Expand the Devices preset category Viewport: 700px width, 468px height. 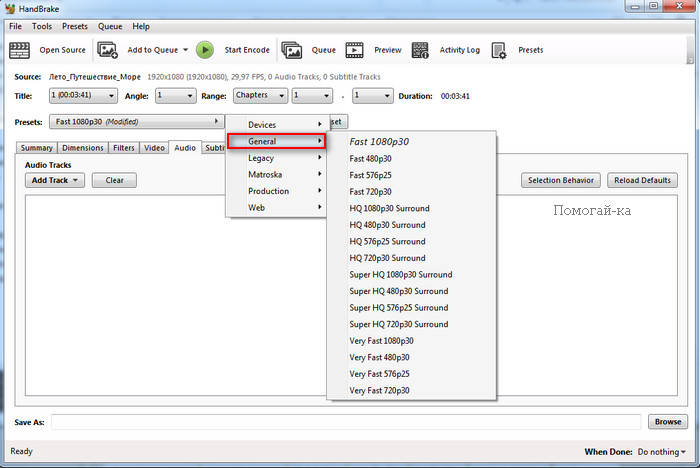(276, 125)
